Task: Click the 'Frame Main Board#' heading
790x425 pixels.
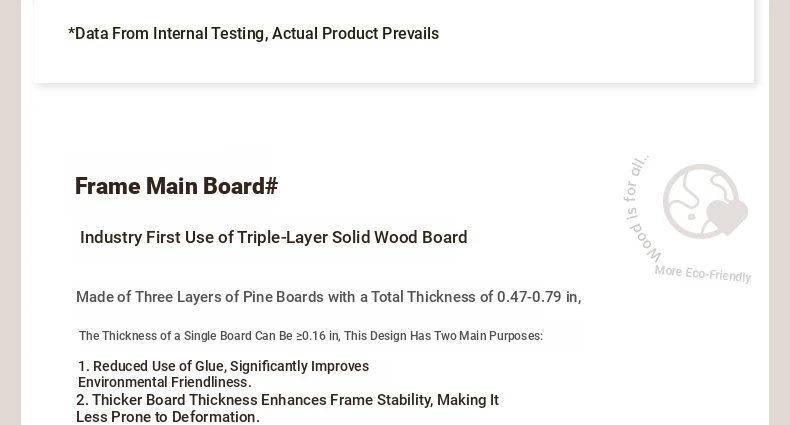Action: pyautogui.click(x=176, y=186)
